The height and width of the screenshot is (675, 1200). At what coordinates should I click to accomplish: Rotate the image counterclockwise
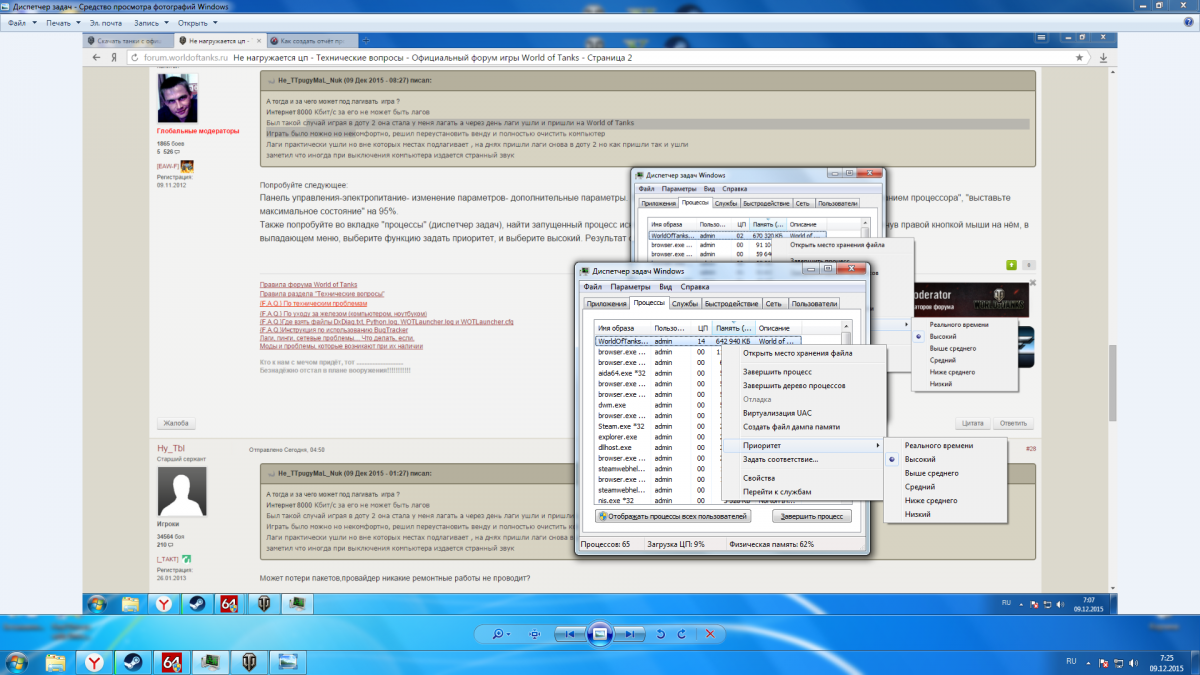point(660,634)
